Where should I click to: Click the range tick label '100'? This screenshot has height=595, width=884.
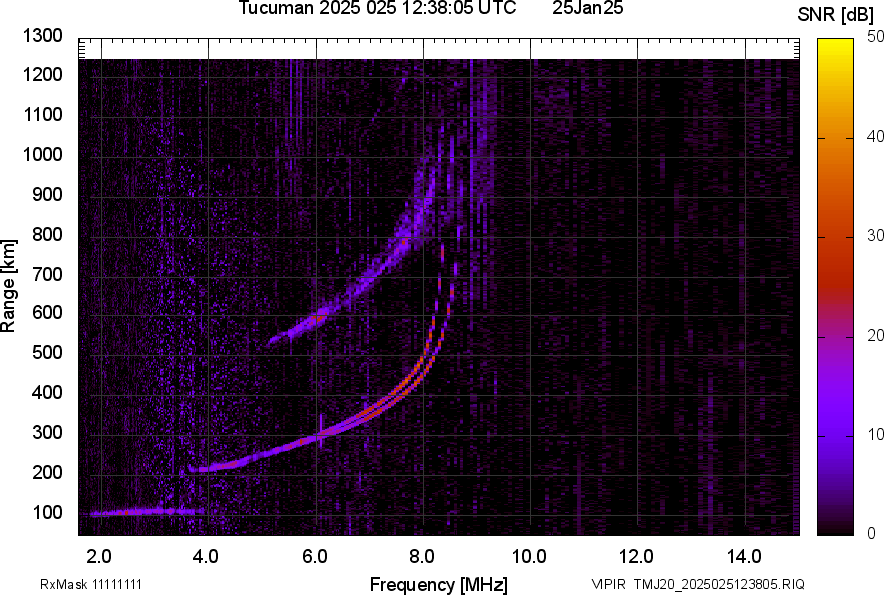[47, 512]
